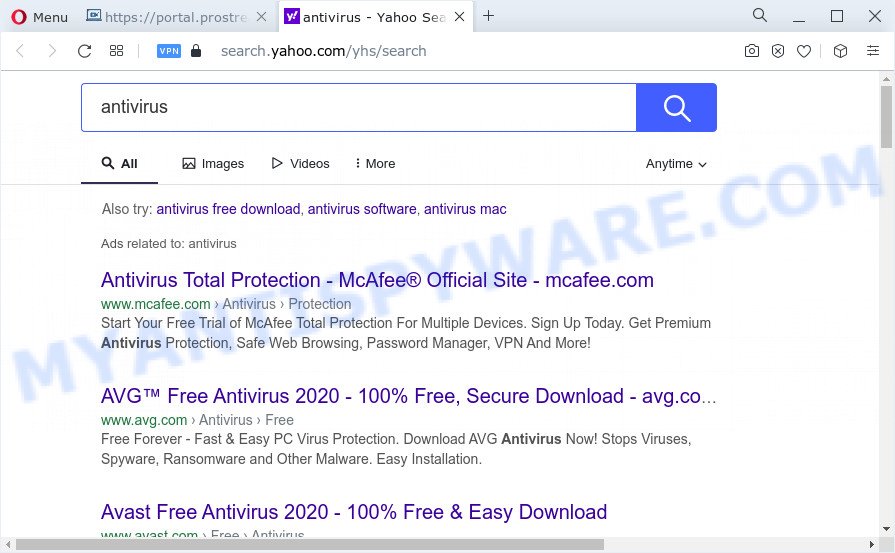Screen dimensions: 895x553
Task: Open the ad blocker shield icon
Action: click(x=778, y=51)
